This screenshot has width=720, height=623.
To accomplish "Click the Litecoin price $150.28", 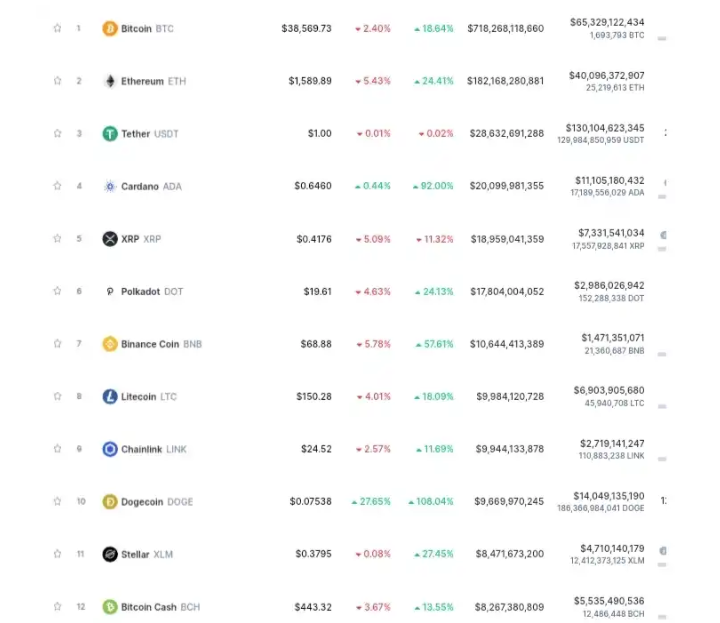I will 314,396.
